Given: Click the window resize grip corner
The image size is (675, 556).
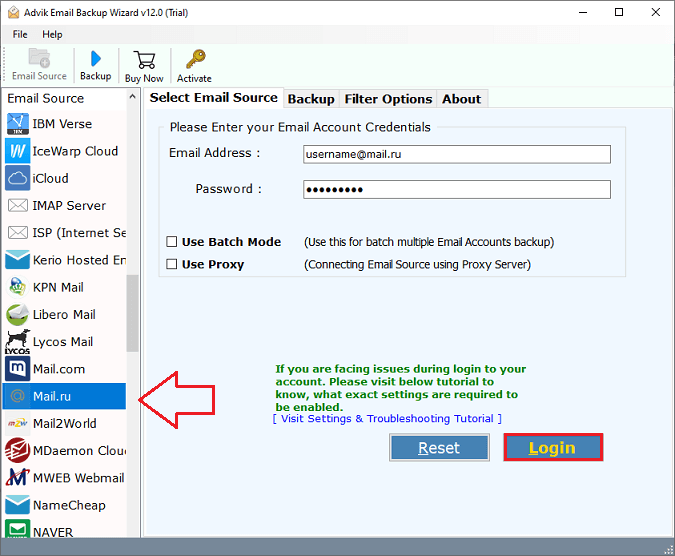Looking at the screenshot, I should pos(669,550).
